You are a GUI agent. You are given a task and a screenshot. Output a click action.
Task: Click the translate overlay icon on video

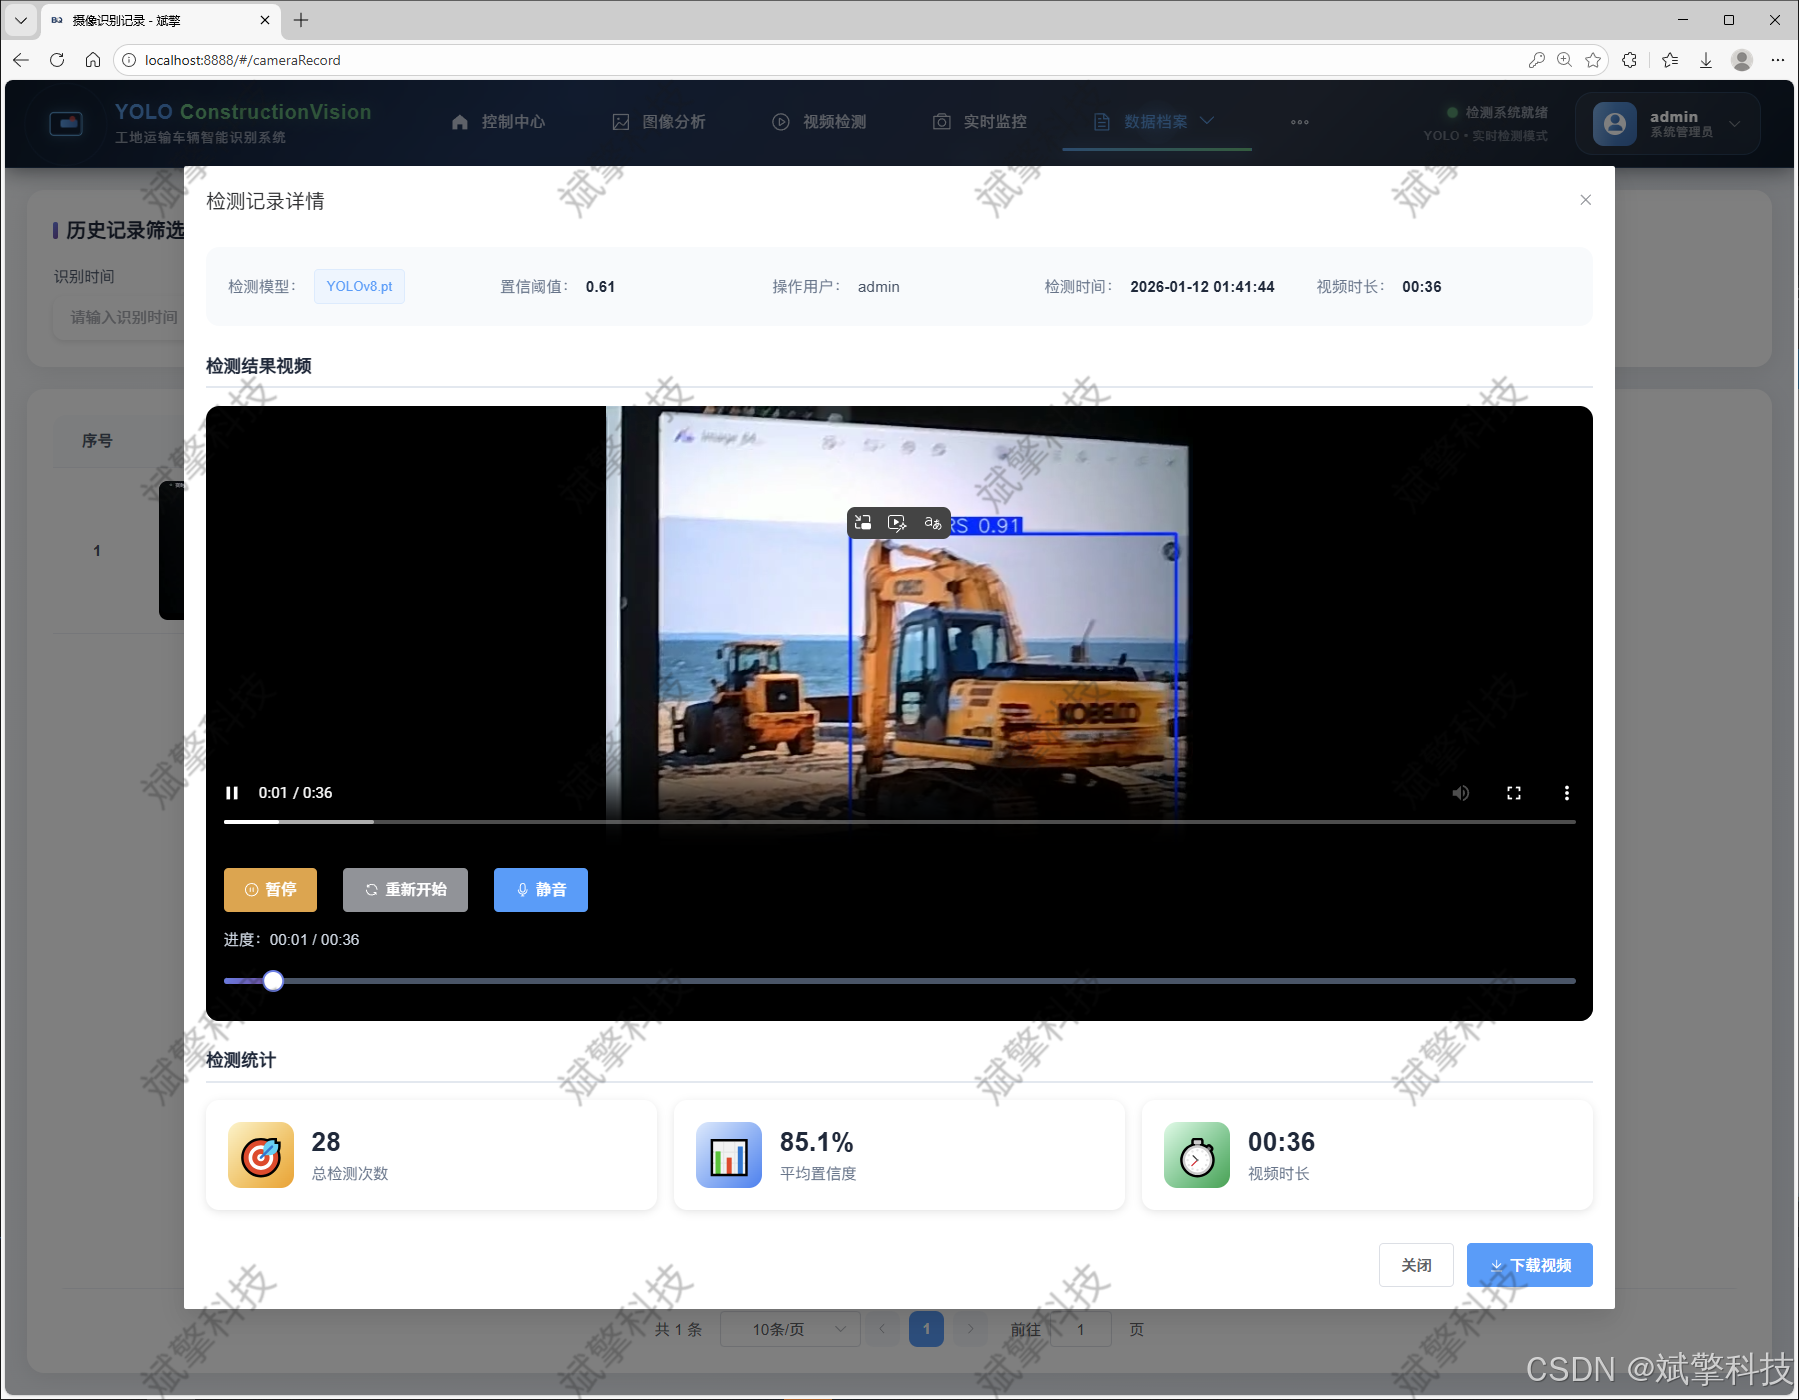click(x=933, y=523)
